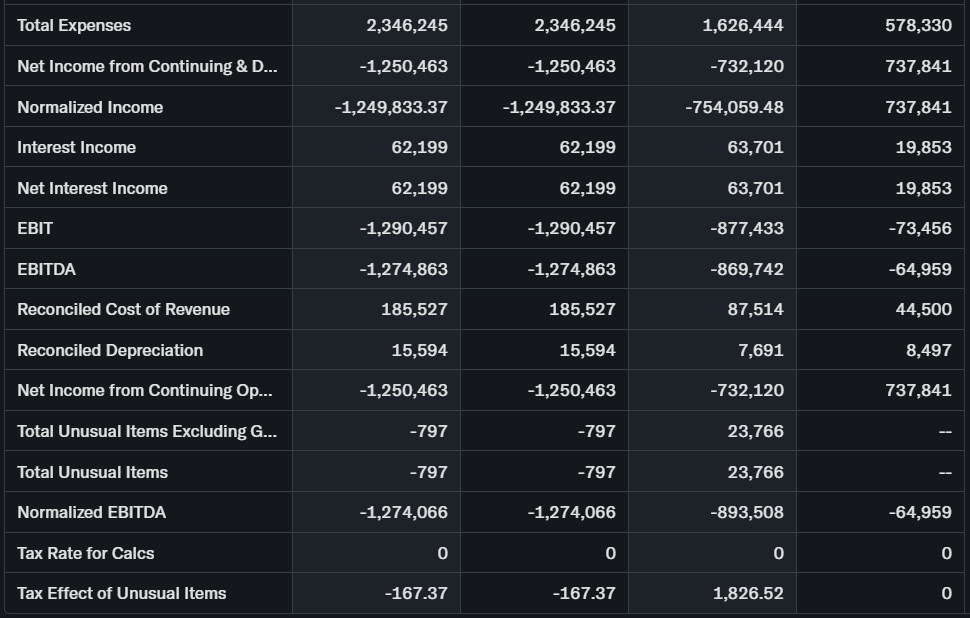Click the Total Expenses row label

[x=74, y=25]
